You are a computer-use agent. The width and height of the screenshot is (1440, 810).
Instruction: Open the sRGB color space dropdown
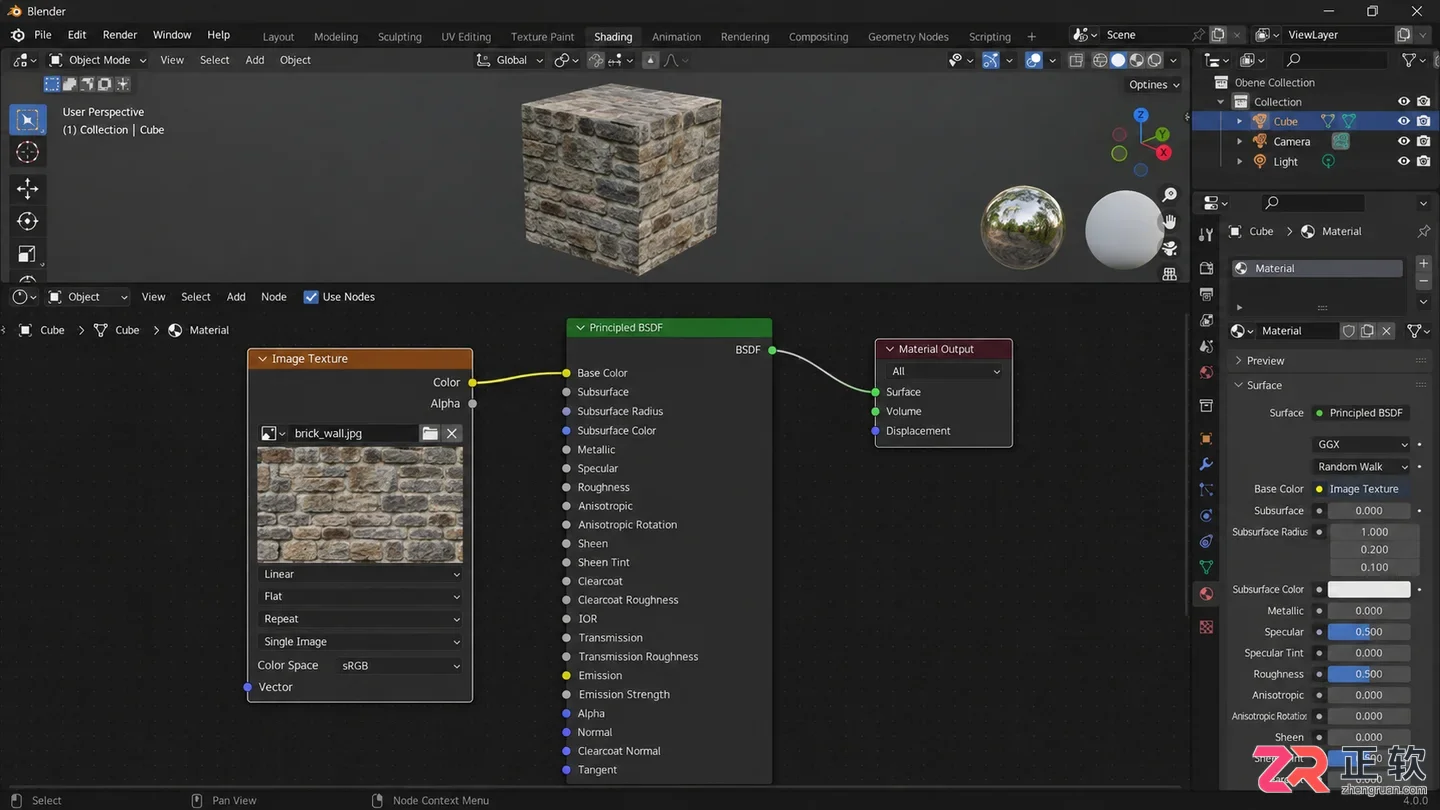[400, 665]
